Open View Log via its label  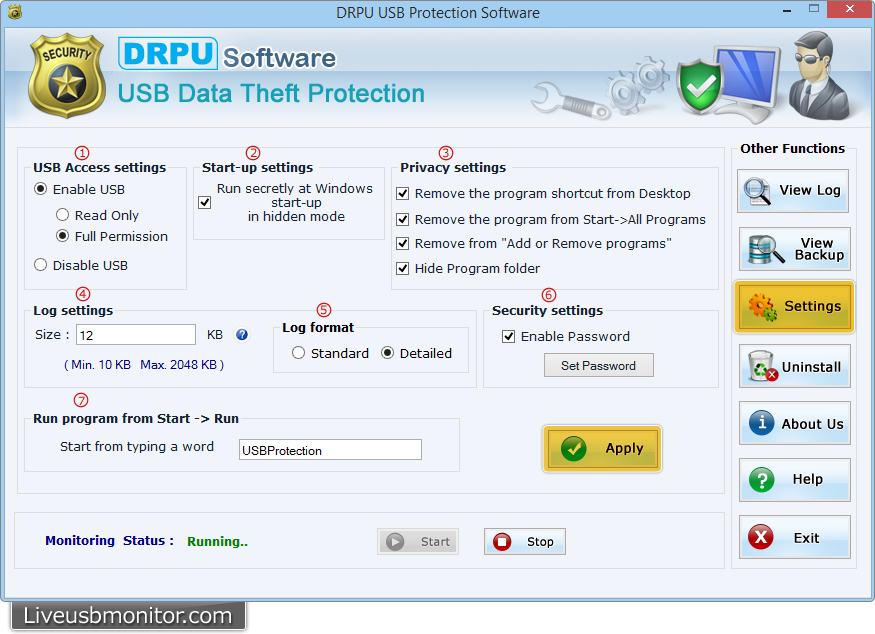point(810,190)
